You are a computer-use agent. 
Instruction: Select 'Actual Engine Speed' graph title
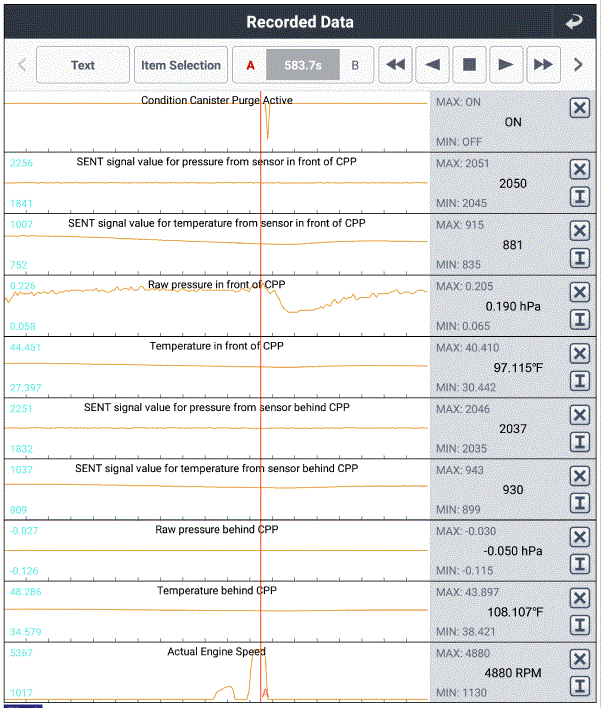tap(216, 652)
